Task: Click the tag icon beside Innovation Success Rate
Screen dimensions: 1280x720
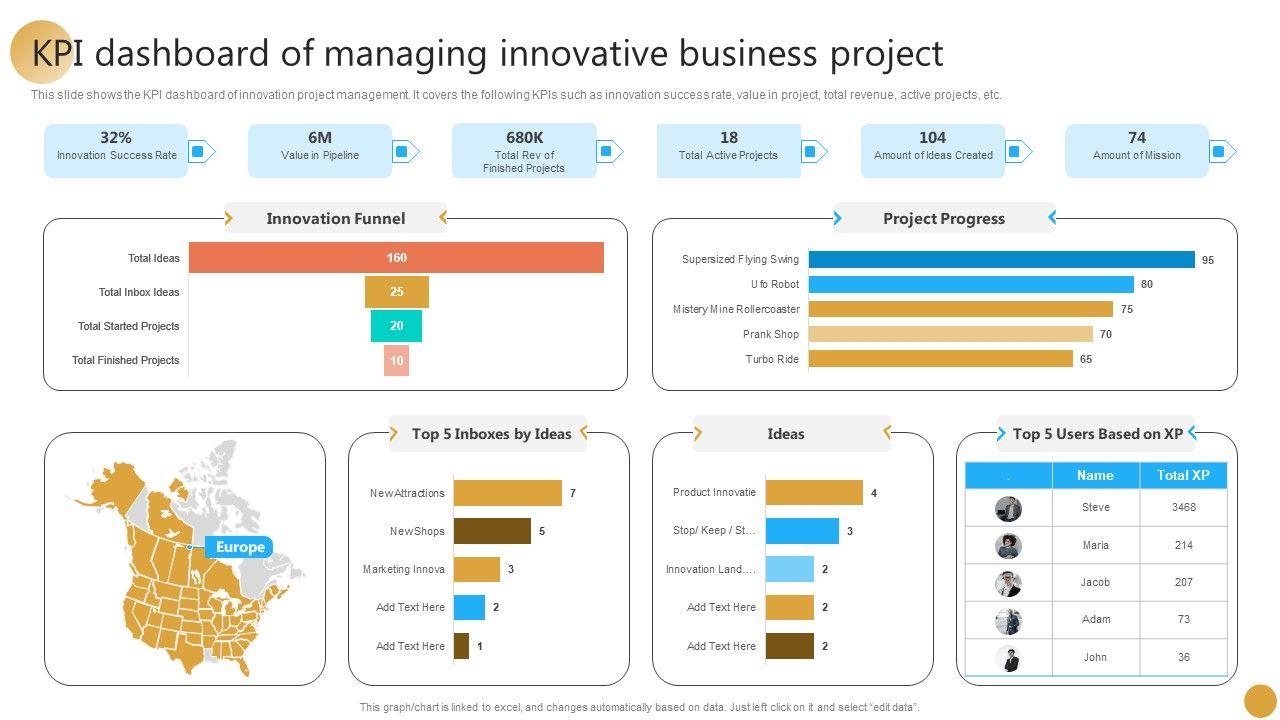Action: [198, 152]
